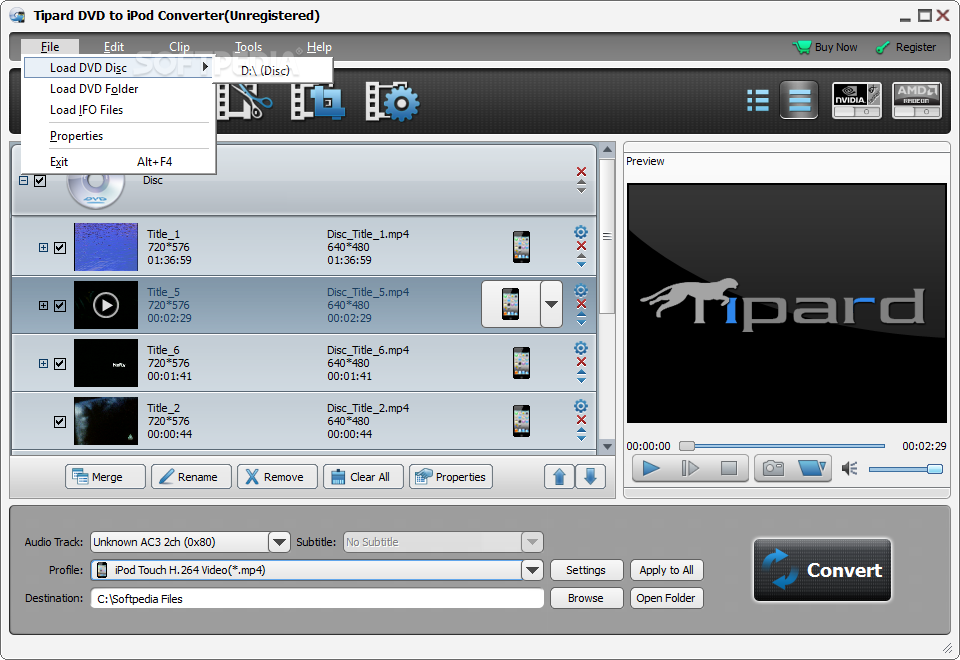
Task: Remove Title_1 with its red X
Action: pos(581,246)
